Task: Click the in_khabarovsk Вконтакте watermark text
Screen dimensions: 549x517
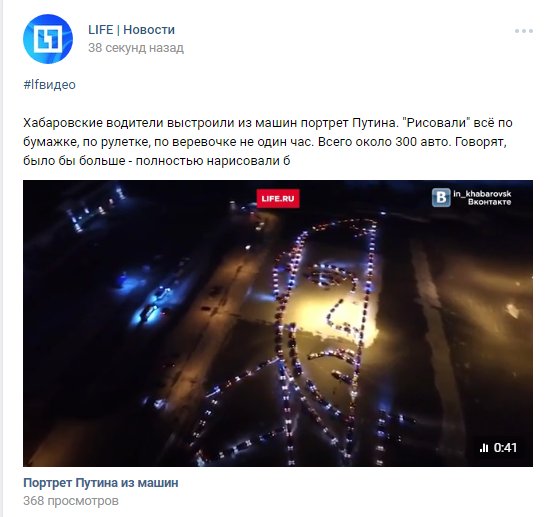Action: [x=482, y=198]
